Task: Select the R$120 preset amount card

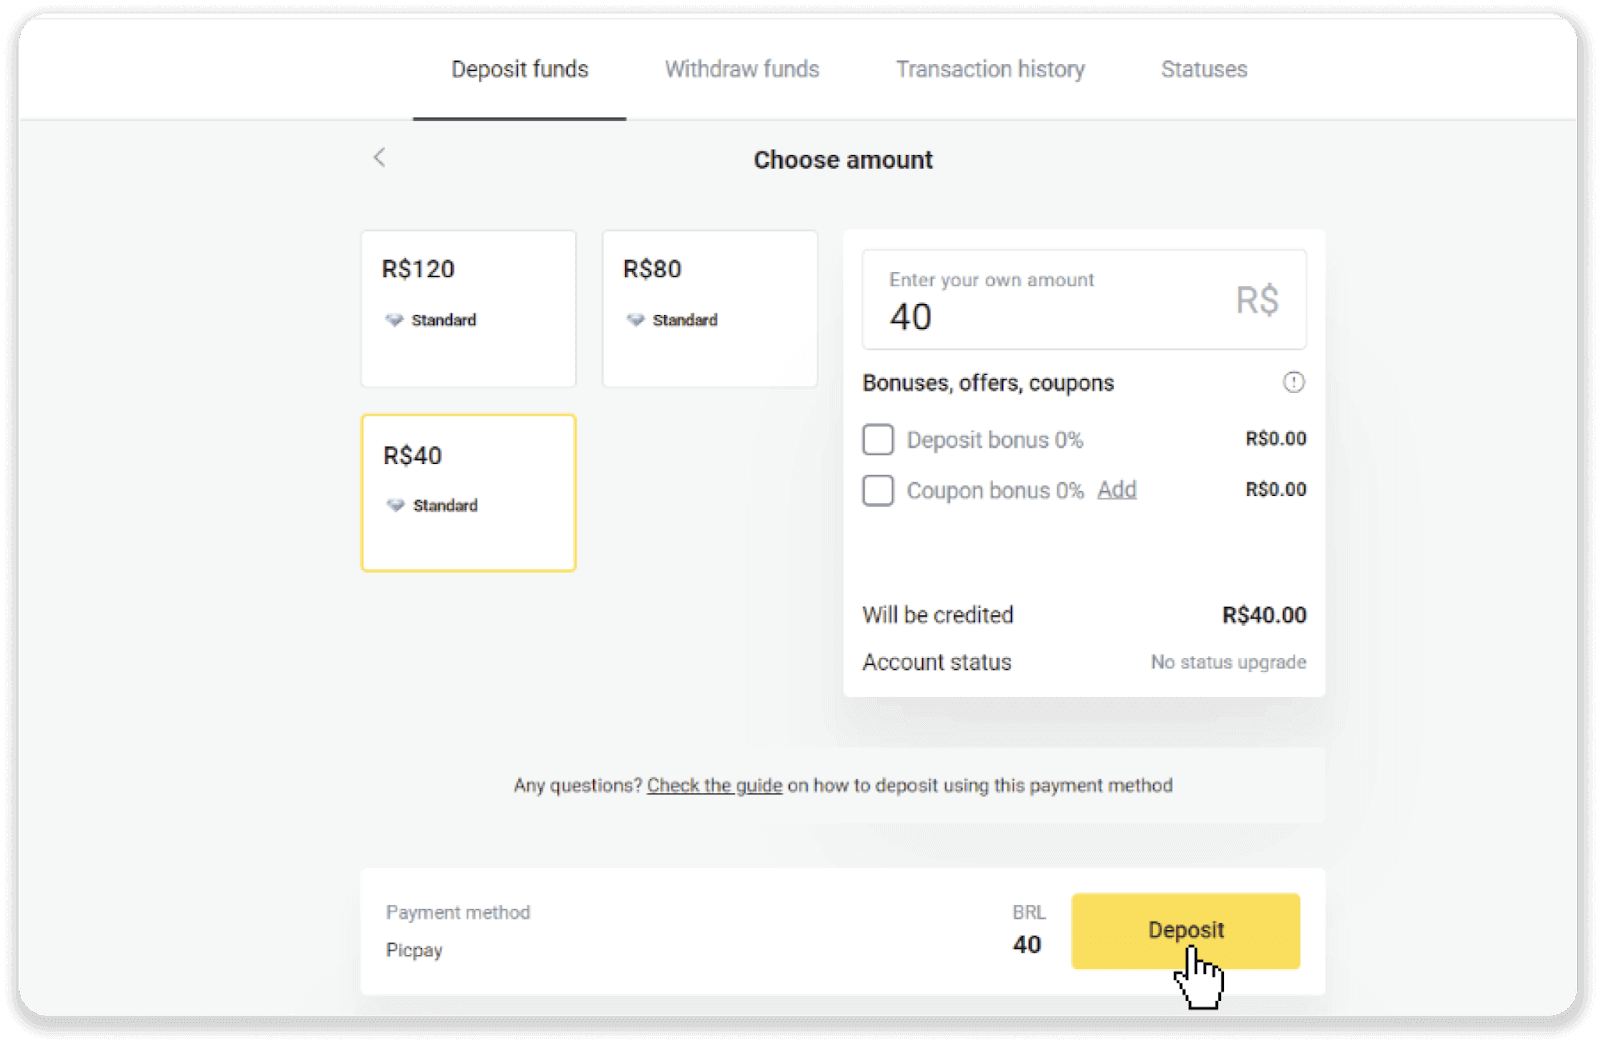Action: coord(467,308)
